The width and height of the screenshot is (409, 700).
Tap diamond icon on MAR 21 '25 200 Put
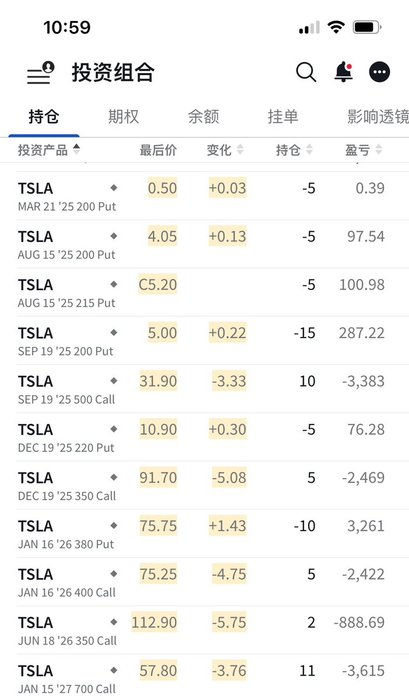pos(114,188)
